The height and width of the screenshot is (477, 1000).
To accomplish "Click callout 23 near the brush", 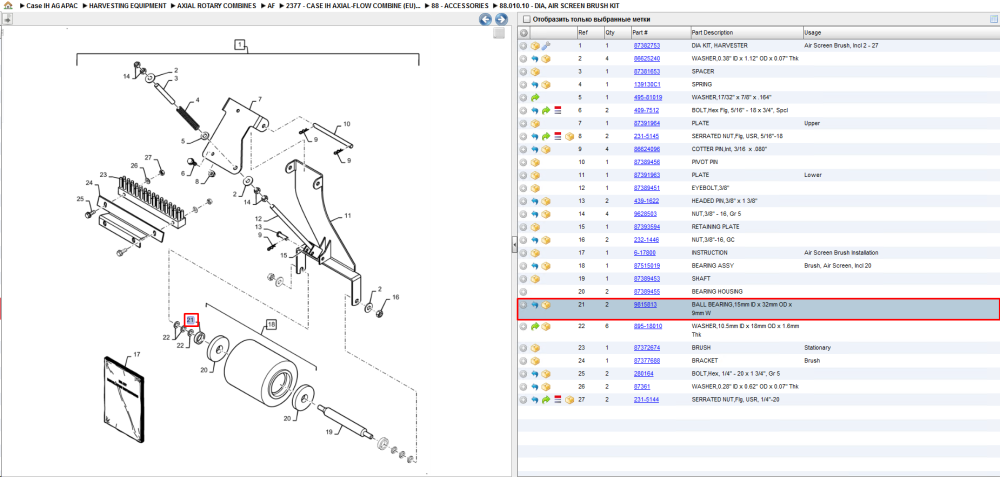I will click(x=103, y=174).
